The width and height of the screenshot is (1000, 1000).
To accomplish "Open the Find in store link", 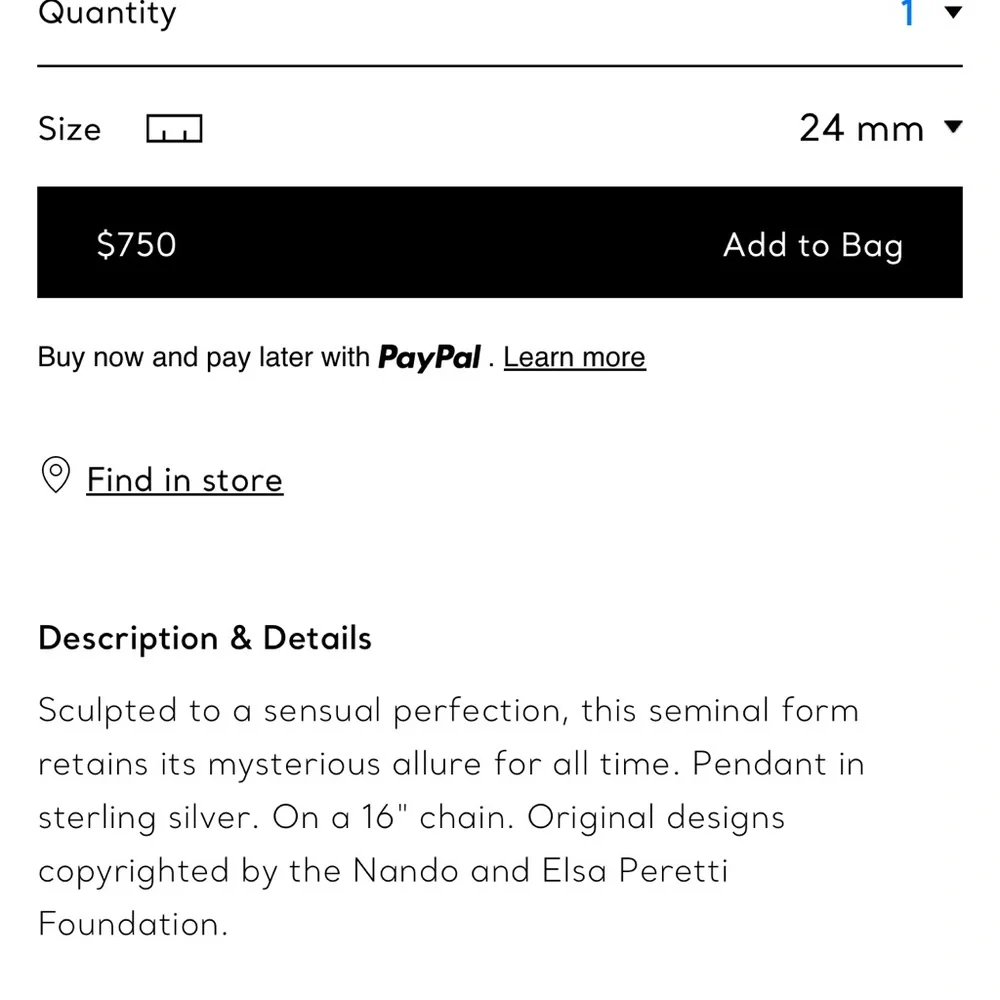I will pyautogui.click(x=185, y=480).
